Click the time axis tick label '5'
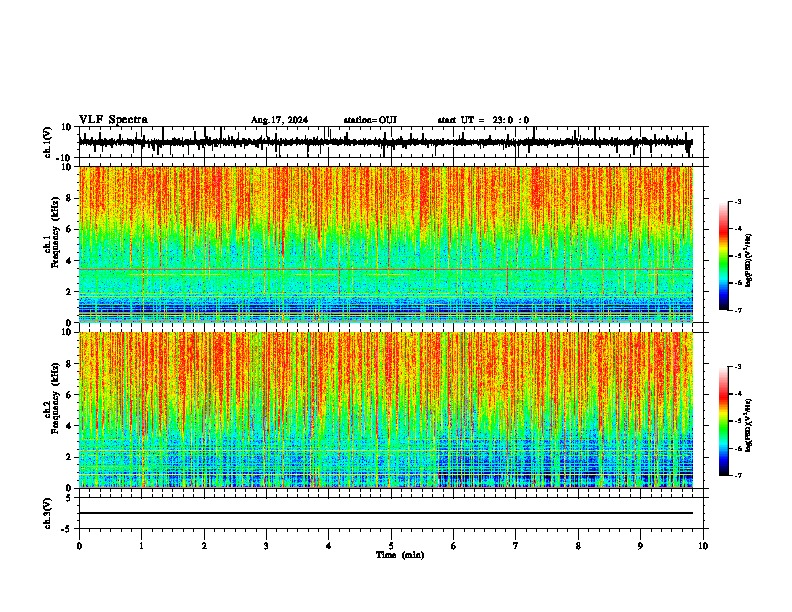This screenshot has height=612, width=792. pos(391,546)
